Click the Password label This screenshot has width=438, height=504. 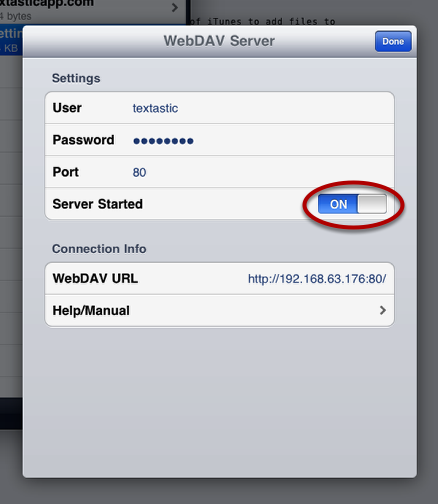coord(83,140)
